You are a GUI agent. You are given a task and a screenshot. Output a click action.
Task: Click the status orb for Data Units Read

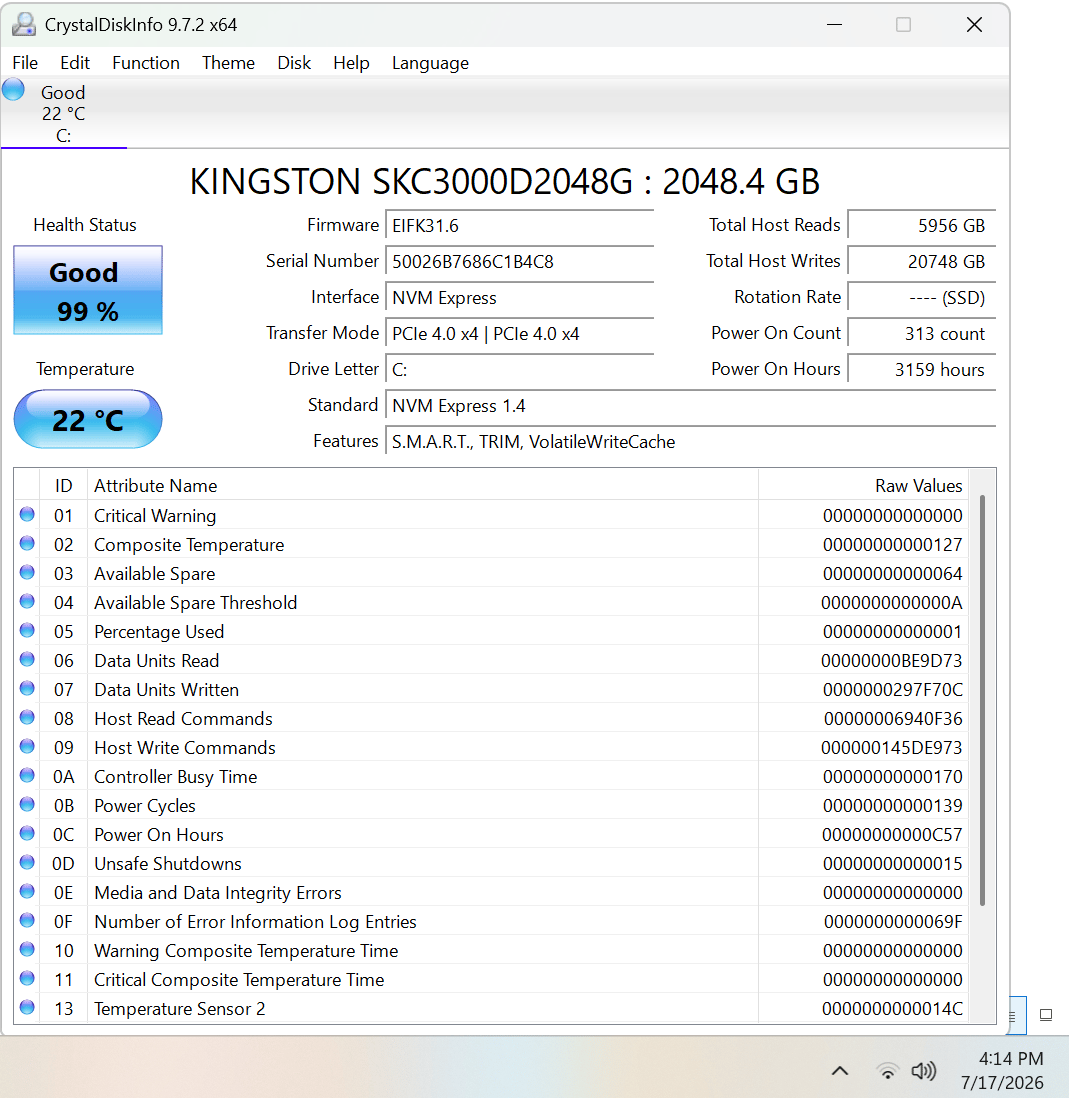tap(27, 660)
